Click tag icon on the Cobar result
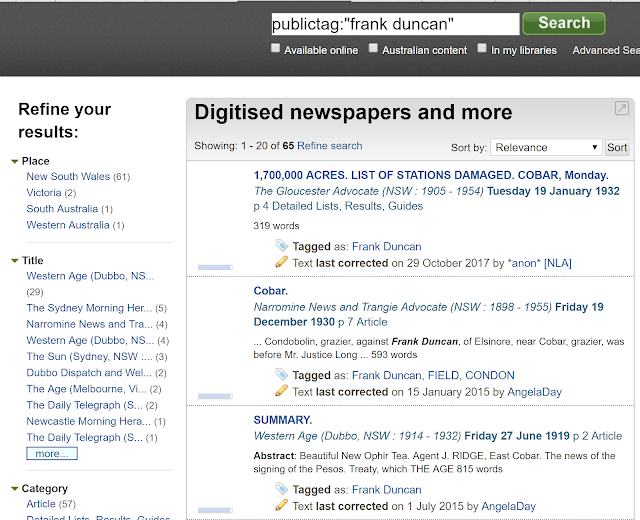This screenshot has width=640, height=520. click(x=281, y=374)
